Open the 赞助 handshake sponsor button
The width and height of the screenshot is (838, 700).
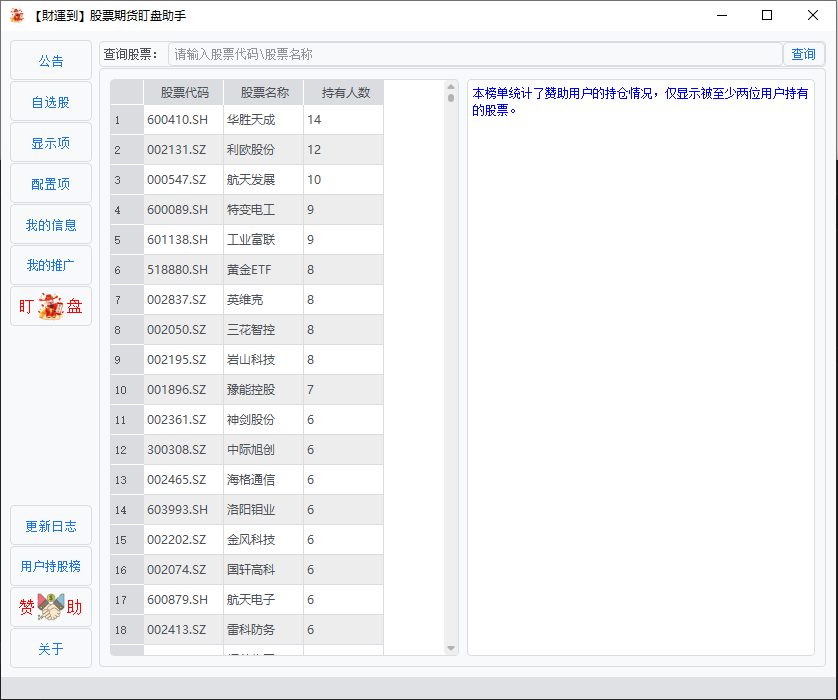click(x=51, y=607)
